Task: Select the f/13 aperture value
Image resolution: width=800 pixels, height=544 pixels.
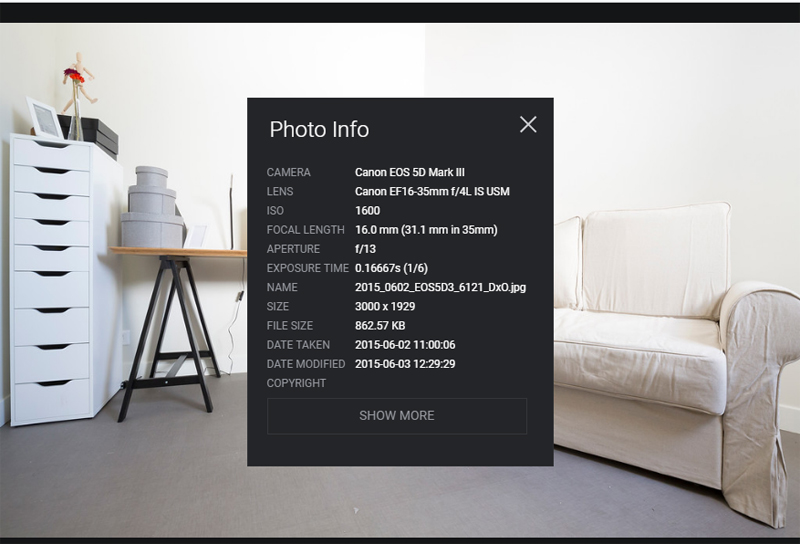Action: point(365,249)
